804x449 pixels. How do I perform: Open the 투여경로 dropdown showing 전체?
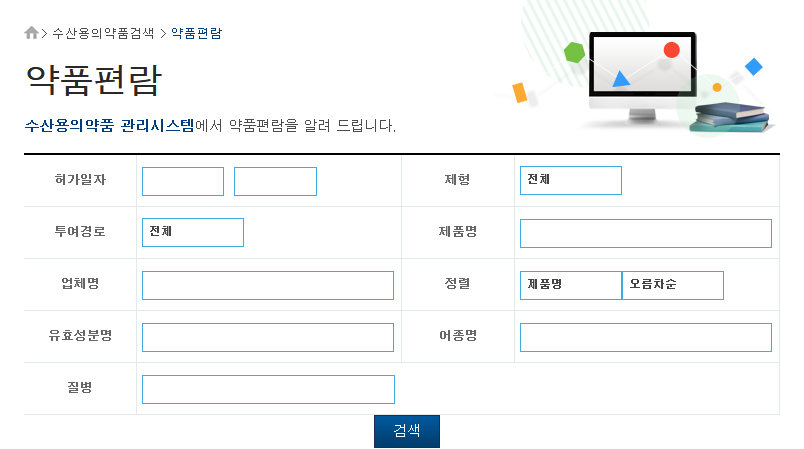[x=193, y=233]
